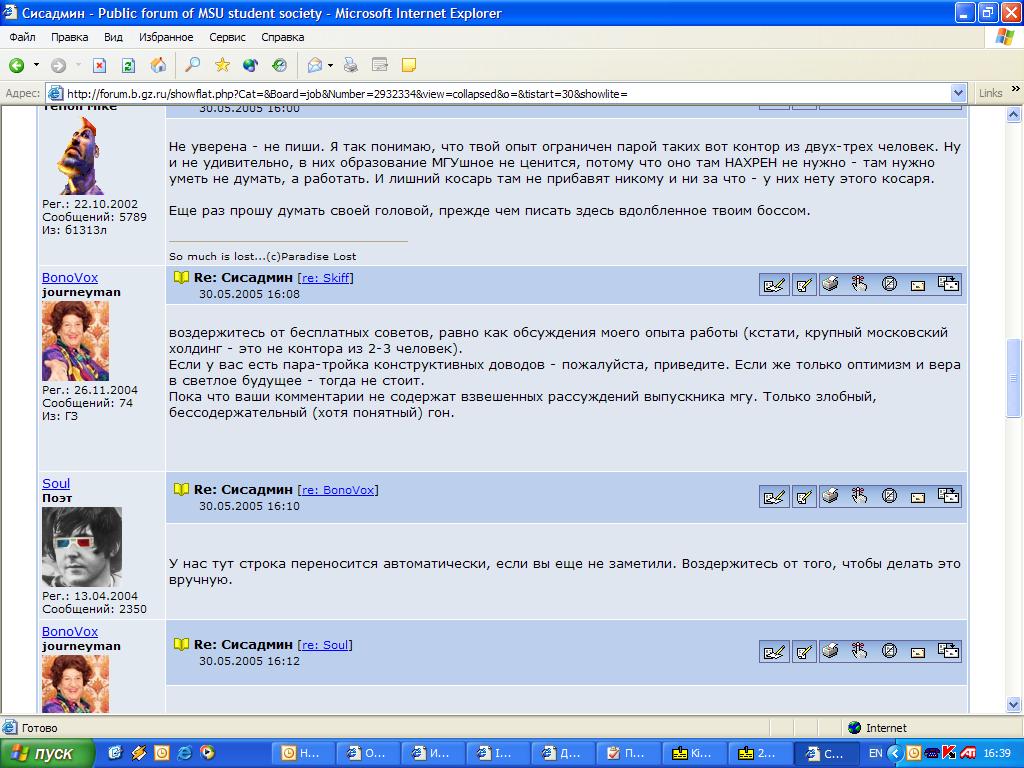Image resolution: width=1024 pixels, height=768 pixels.
Task: Open the Избранное menu
Action: coord(166,37)
